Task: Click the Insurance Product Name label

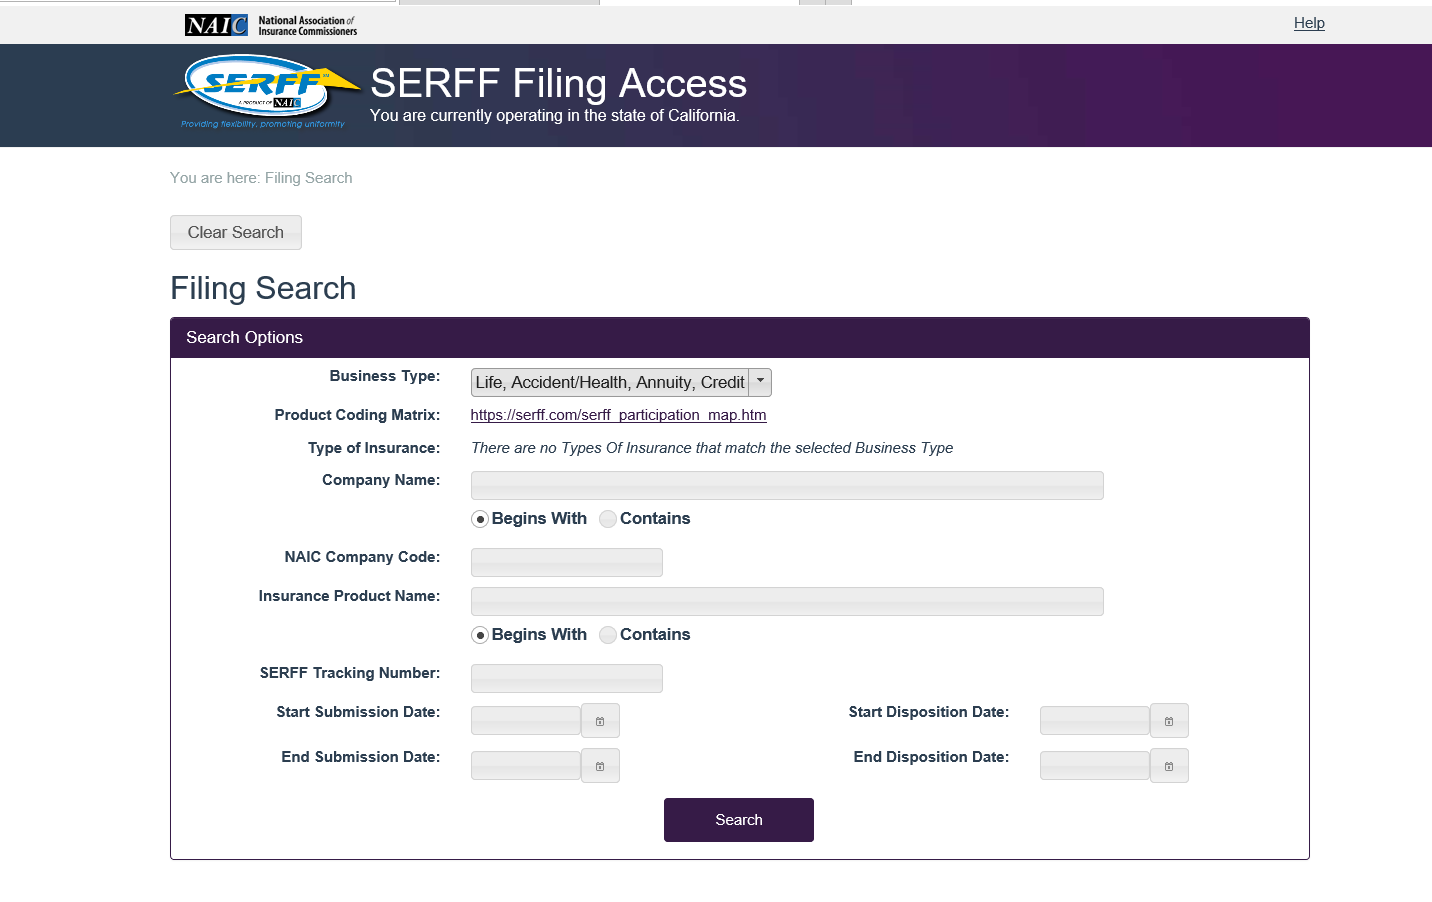Action: 349,596
